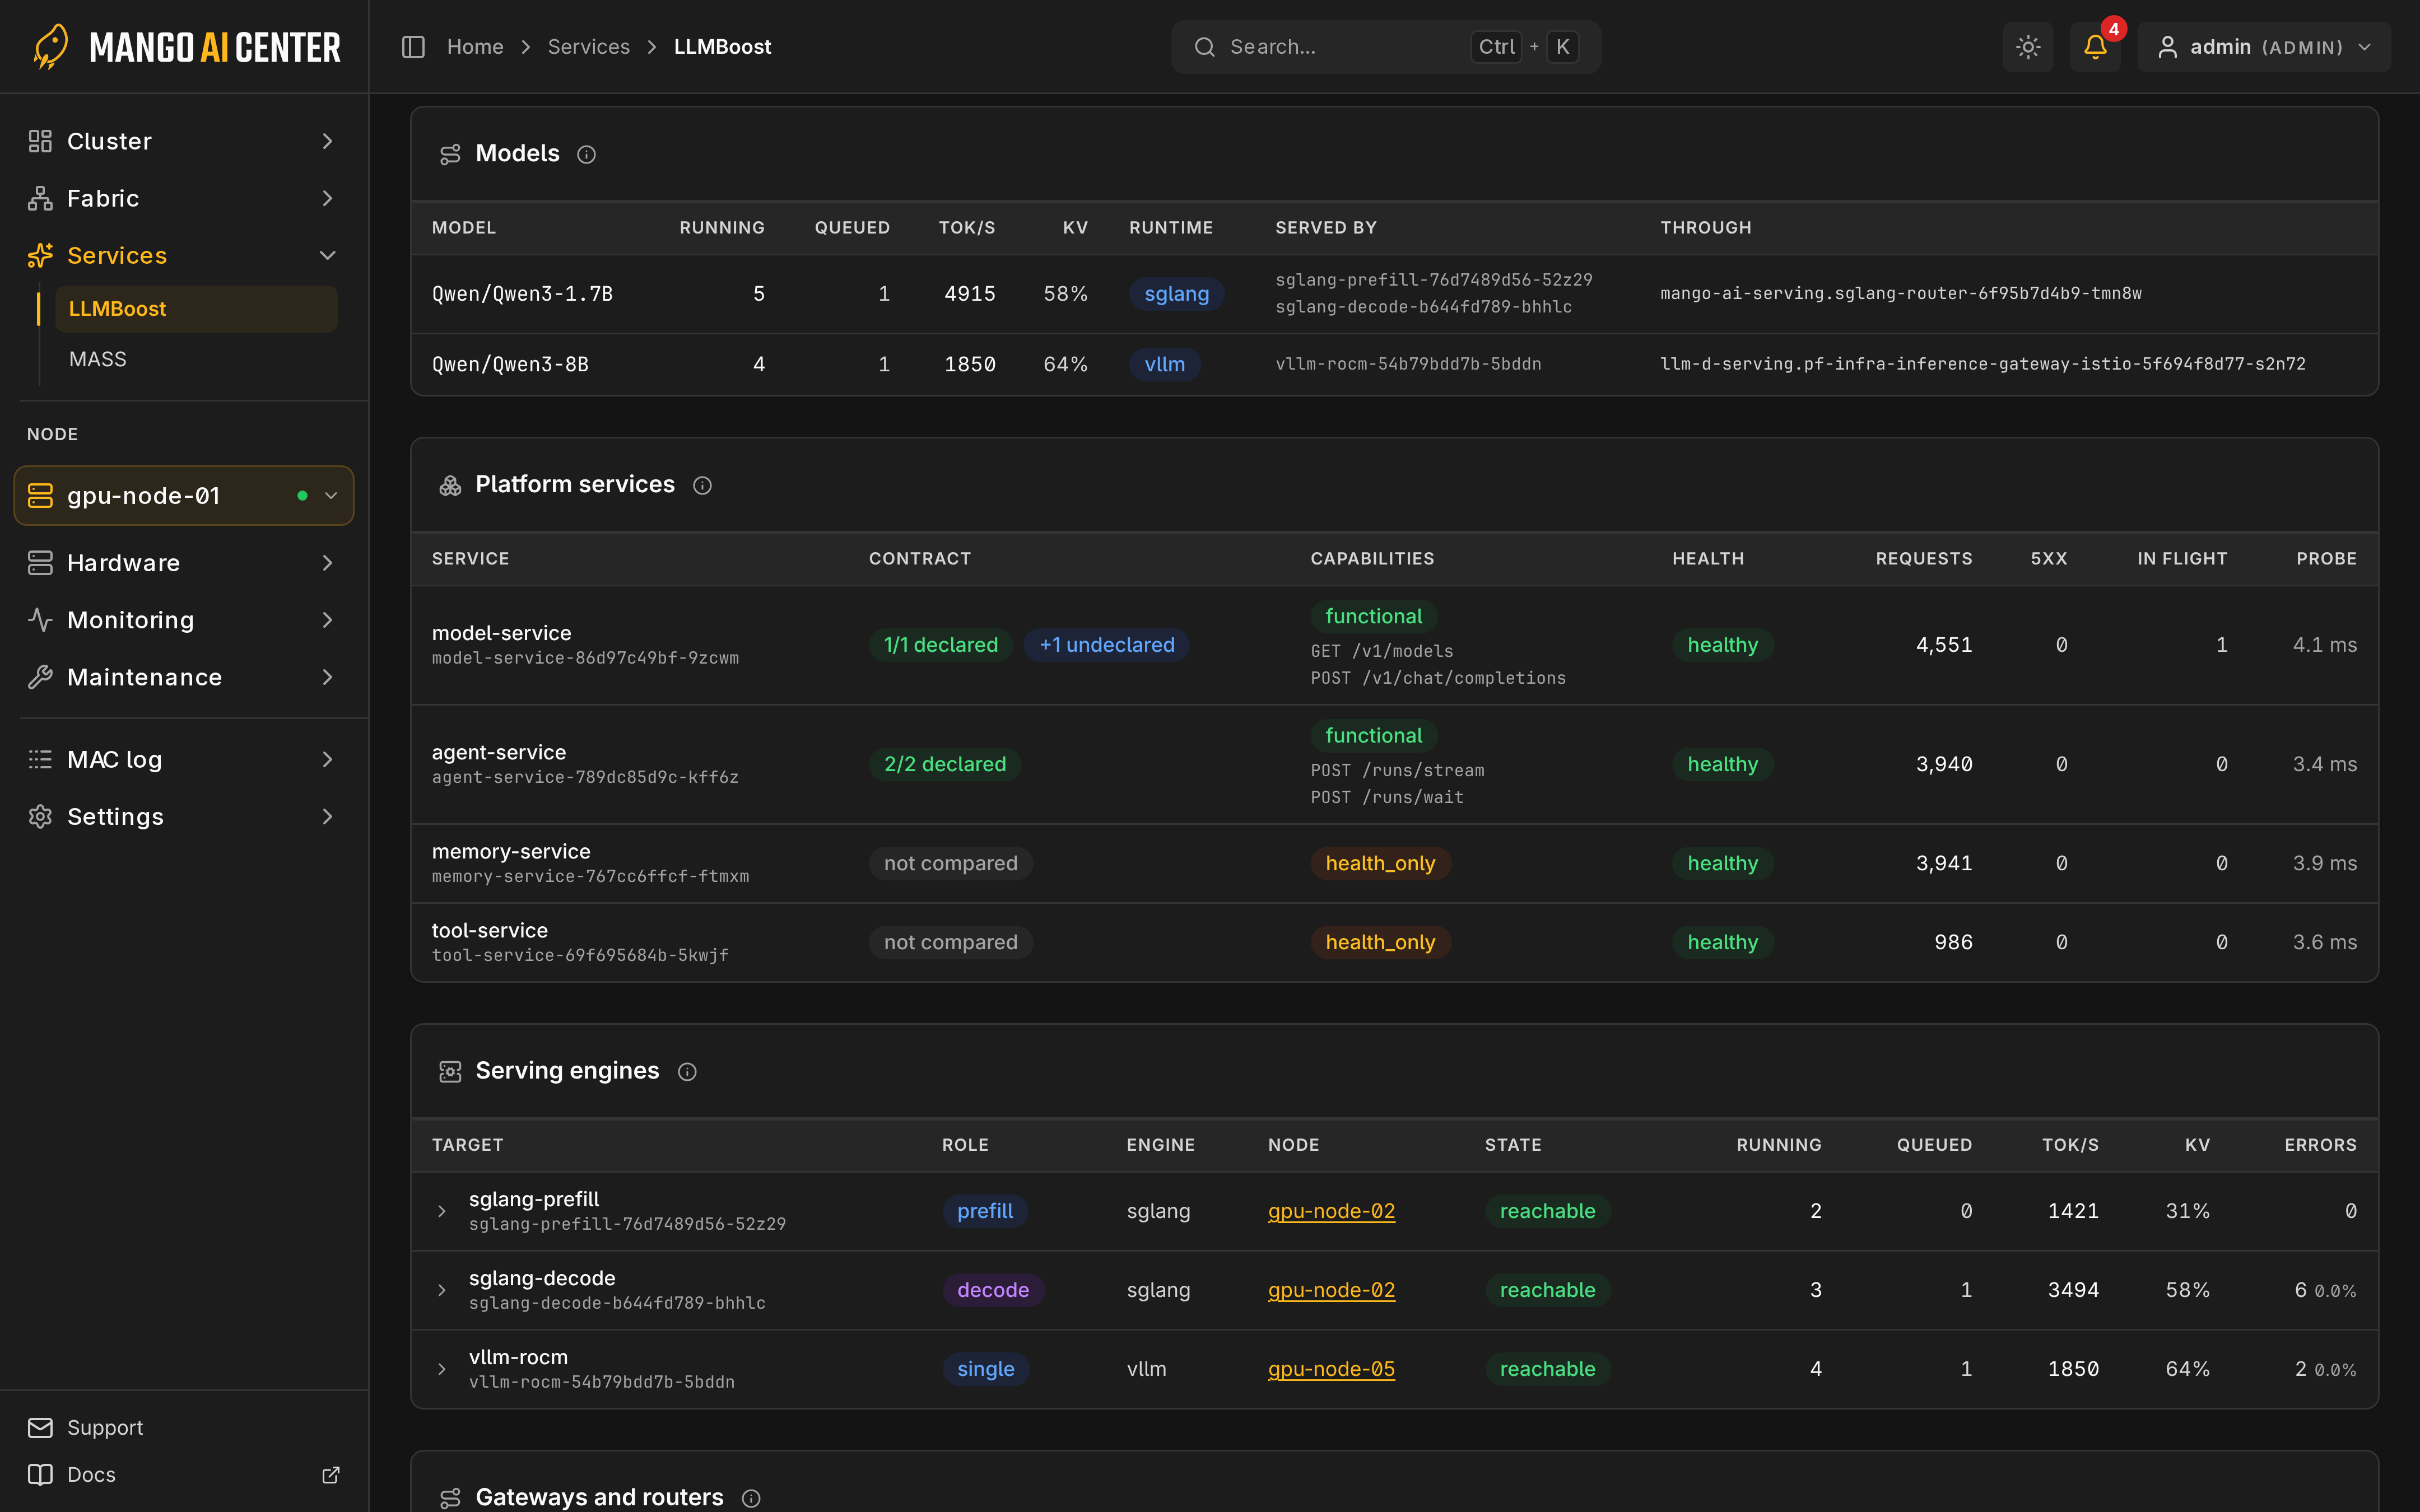Click the Monitoring pulse icon
This screenshot has height=1512, width=2420.
[40, 620]
